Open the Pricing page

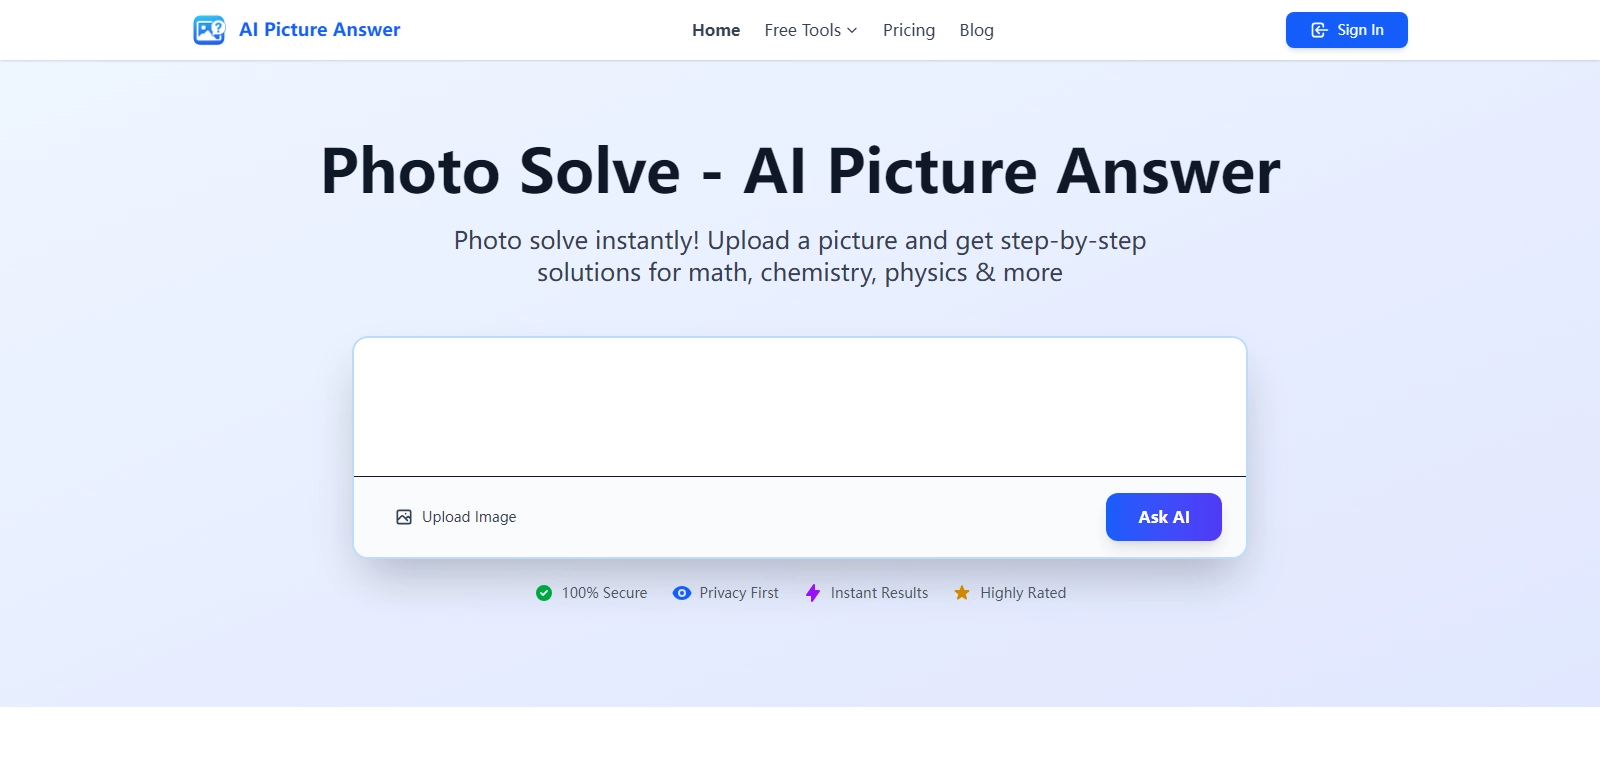909,30
